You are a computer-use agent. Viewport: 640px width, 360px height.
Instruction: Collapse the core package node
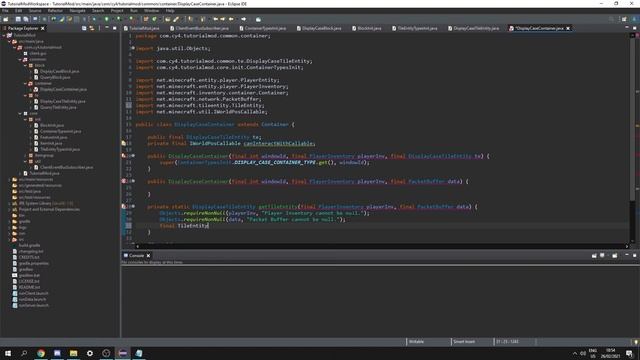coord(20,113)
